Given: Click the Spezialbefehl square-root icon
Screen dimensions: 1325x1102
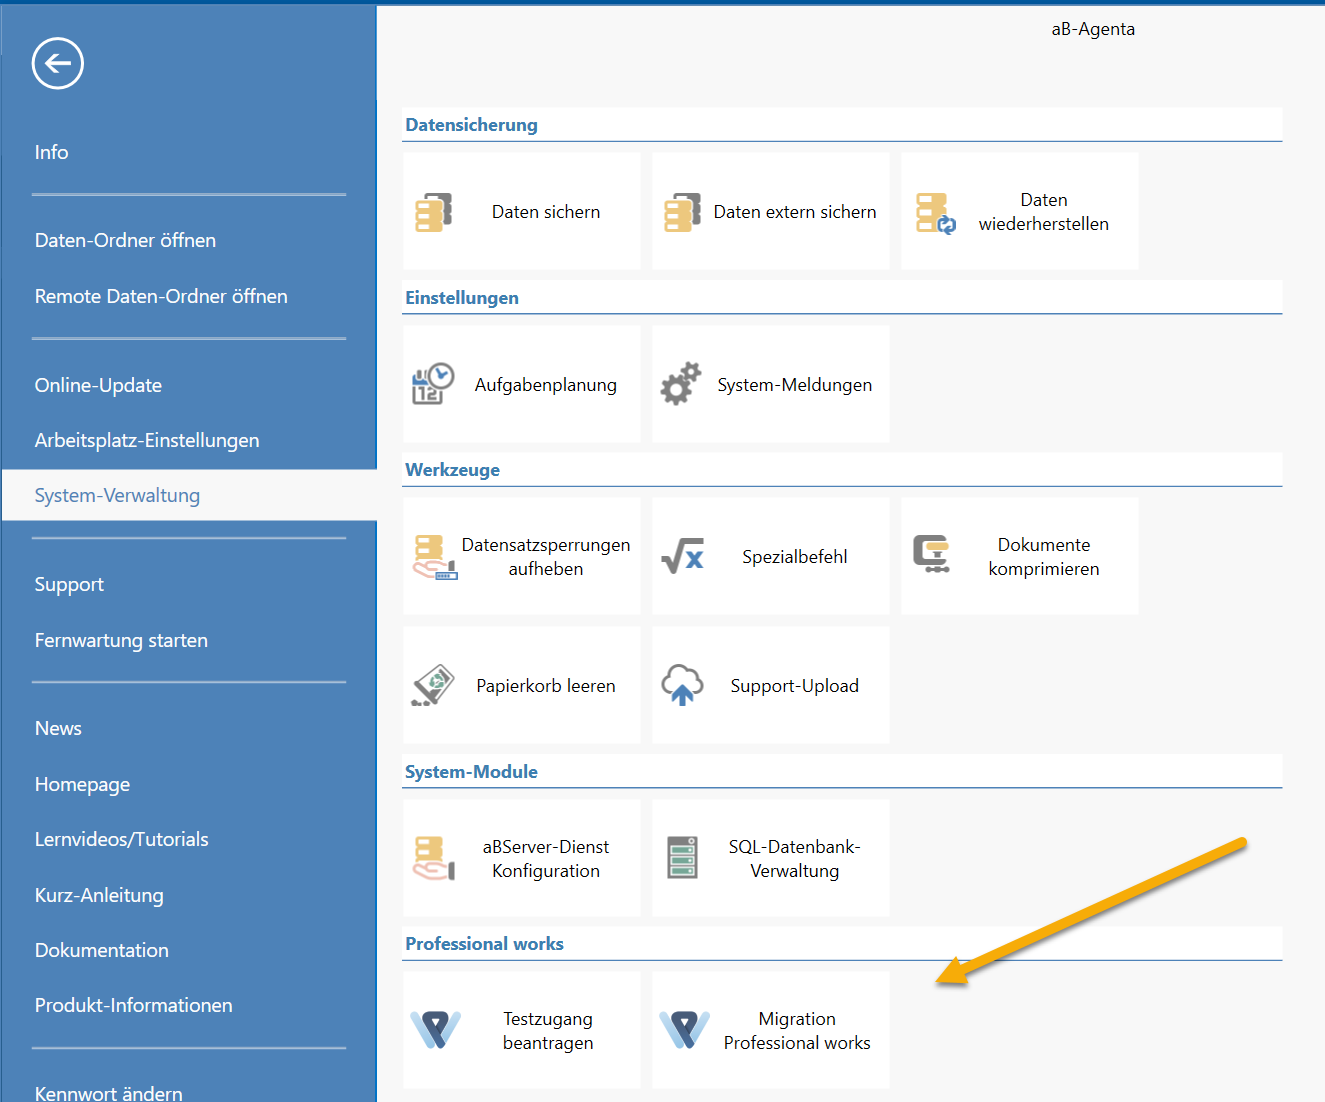Looking at the screenshot, I should [x=682, y=556].
